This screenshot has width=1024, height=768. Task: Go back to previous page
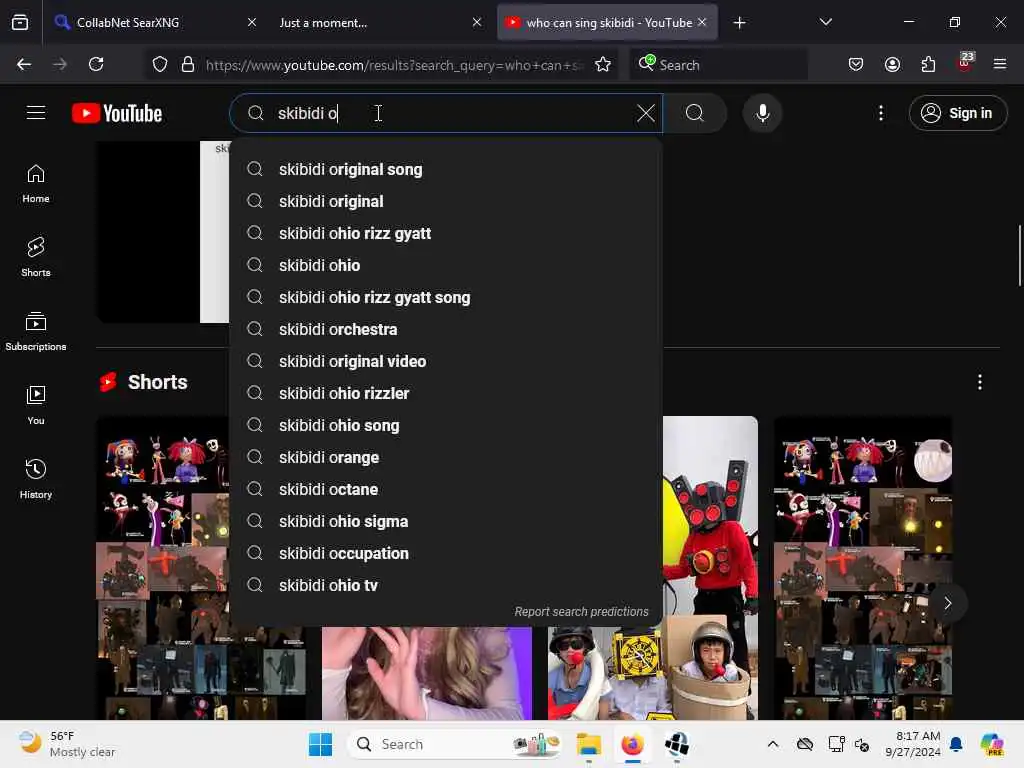tap(24, 64)
